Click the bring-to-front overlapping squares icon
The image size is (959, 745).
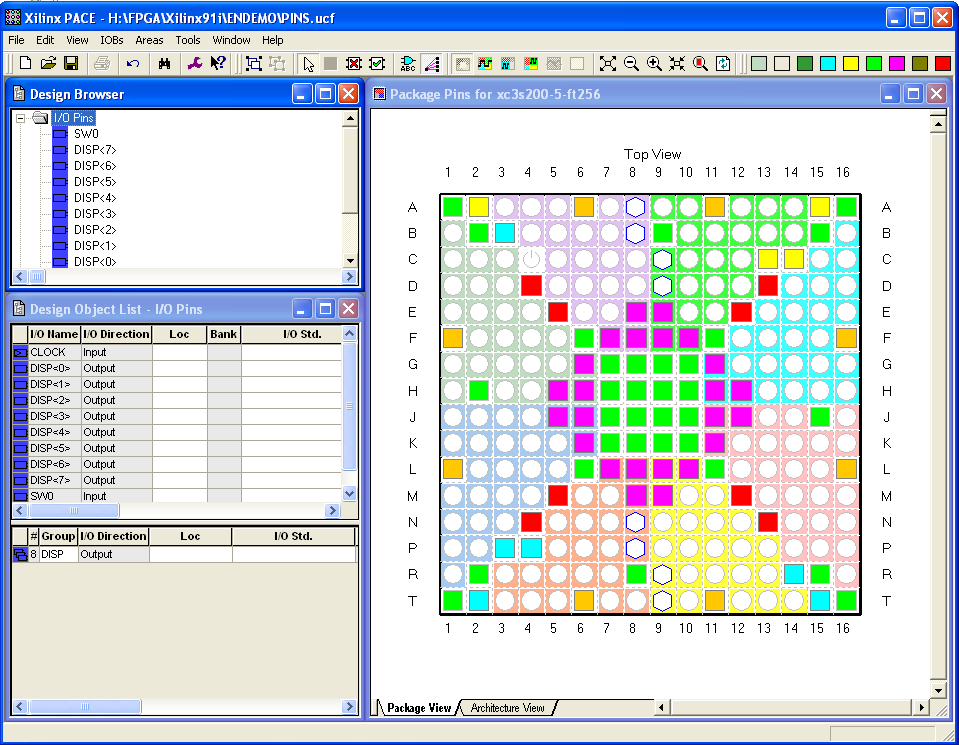[253, 63]
